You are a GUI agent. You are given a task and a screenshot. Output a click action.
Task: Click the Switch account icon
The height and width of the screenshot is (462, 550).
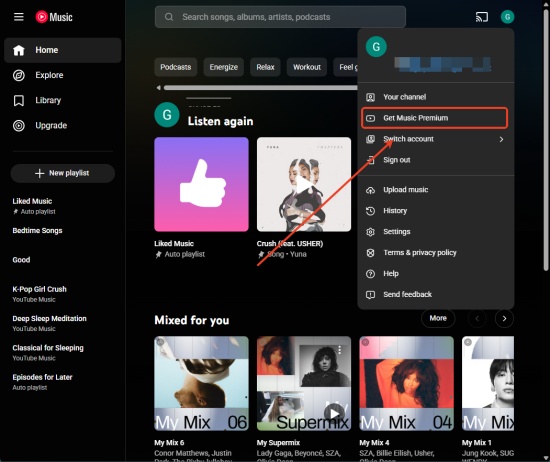click(x=370, y=139)
